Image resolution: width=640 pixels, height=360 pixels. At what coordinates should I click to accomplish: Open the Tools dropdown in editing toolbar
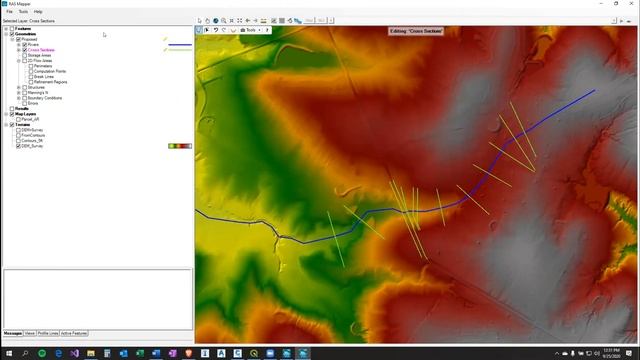tap(250, 30)
